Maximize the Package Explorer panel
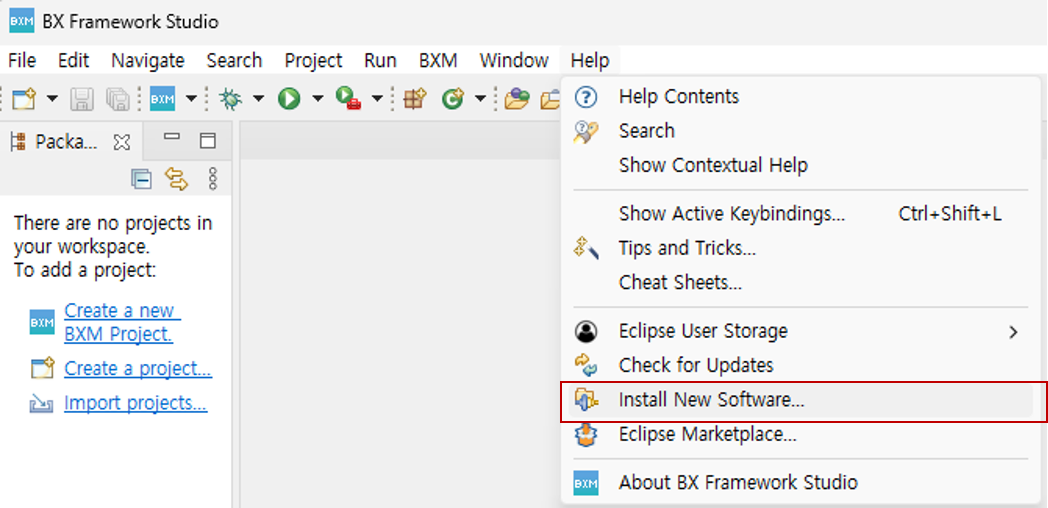1048x508 pixels. (209, 140)
